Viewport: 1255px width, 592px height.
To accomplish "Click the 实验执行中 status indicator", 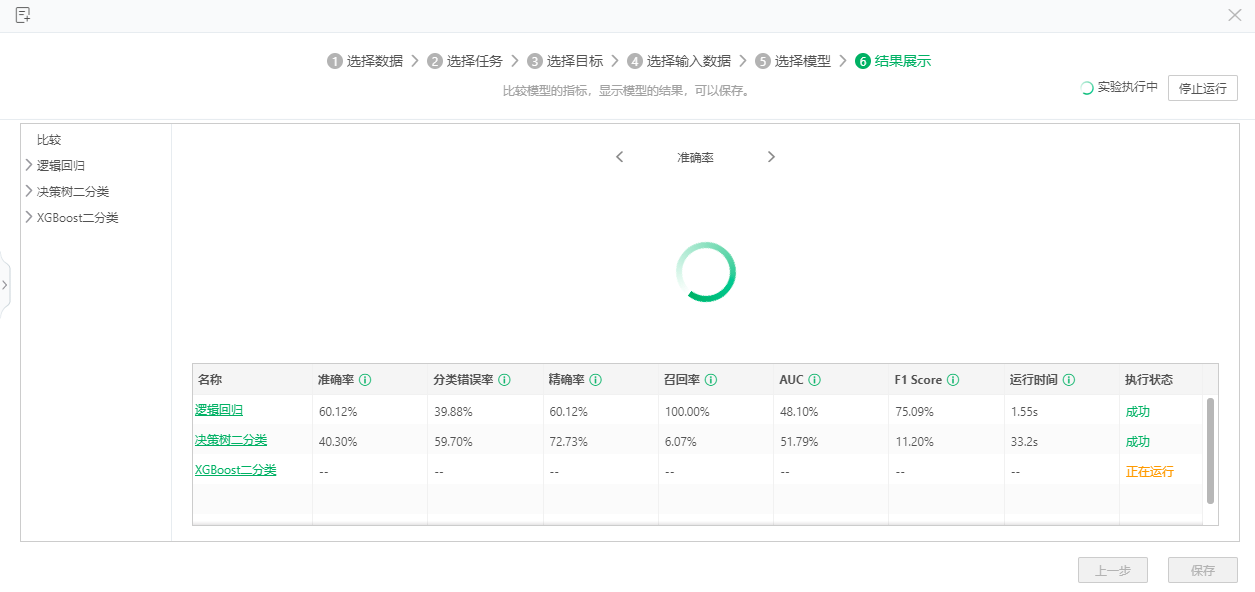I will [1119, 87].
